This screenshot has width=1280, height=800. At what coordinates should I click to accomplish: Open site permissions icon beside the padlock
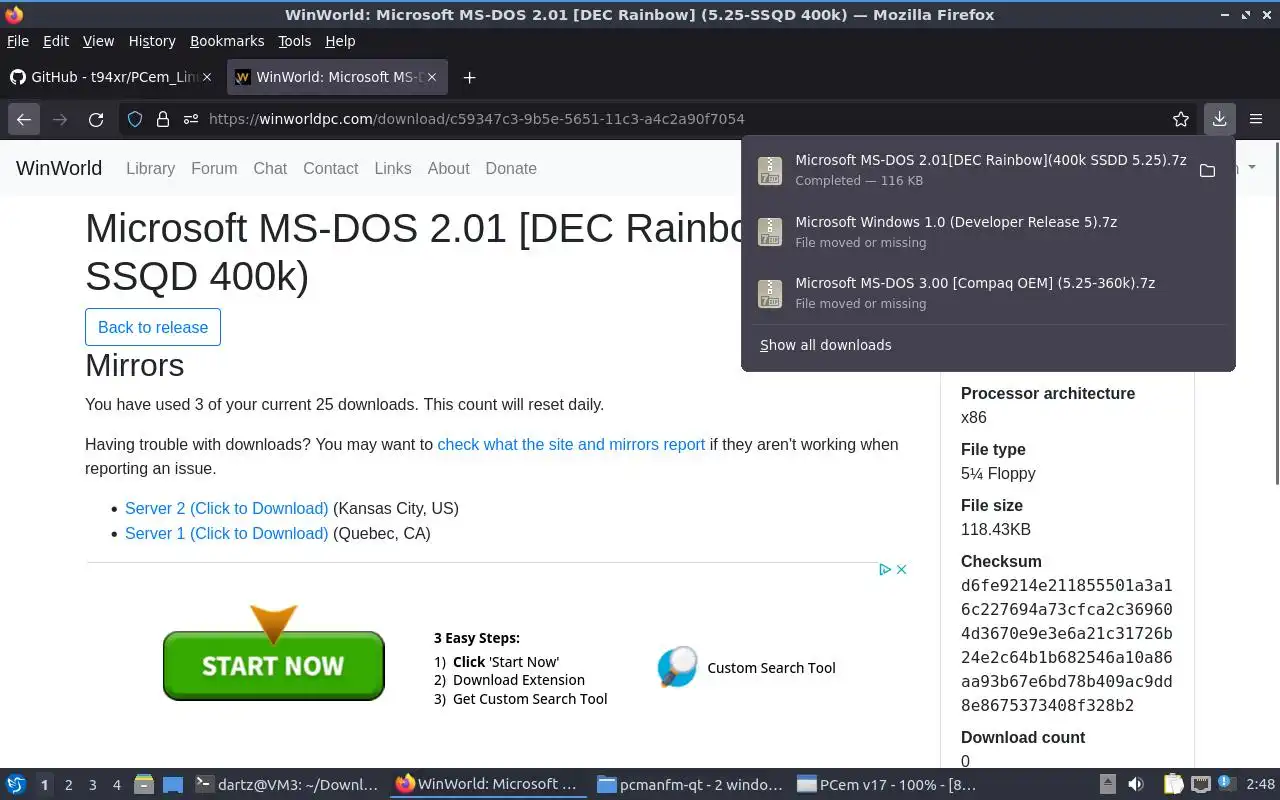click(x=190, y=119)
